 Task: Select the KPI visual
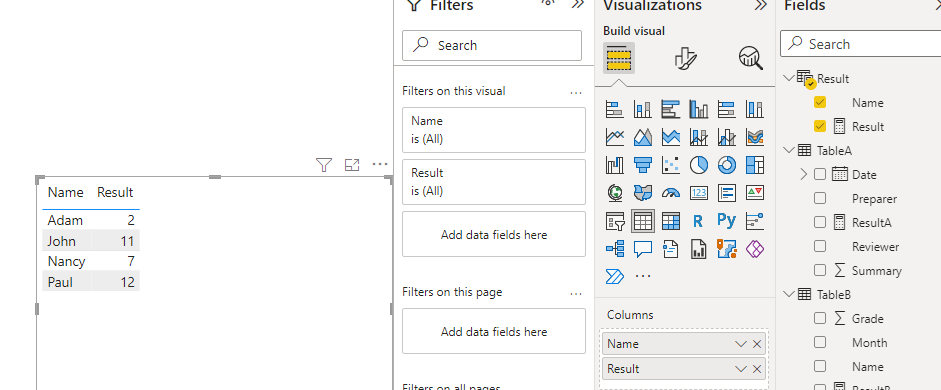point(754,193)
